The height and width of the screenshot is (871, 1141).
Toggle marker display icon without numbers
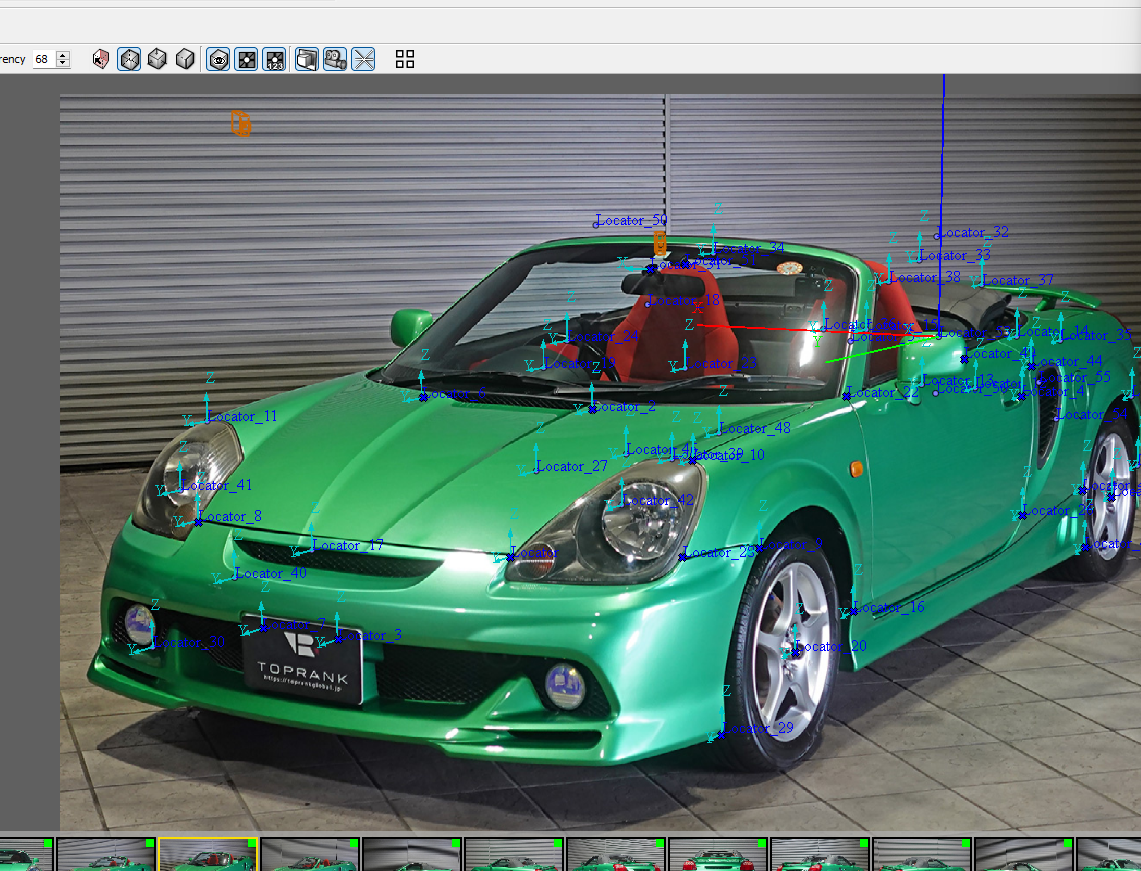coord(246,60)
